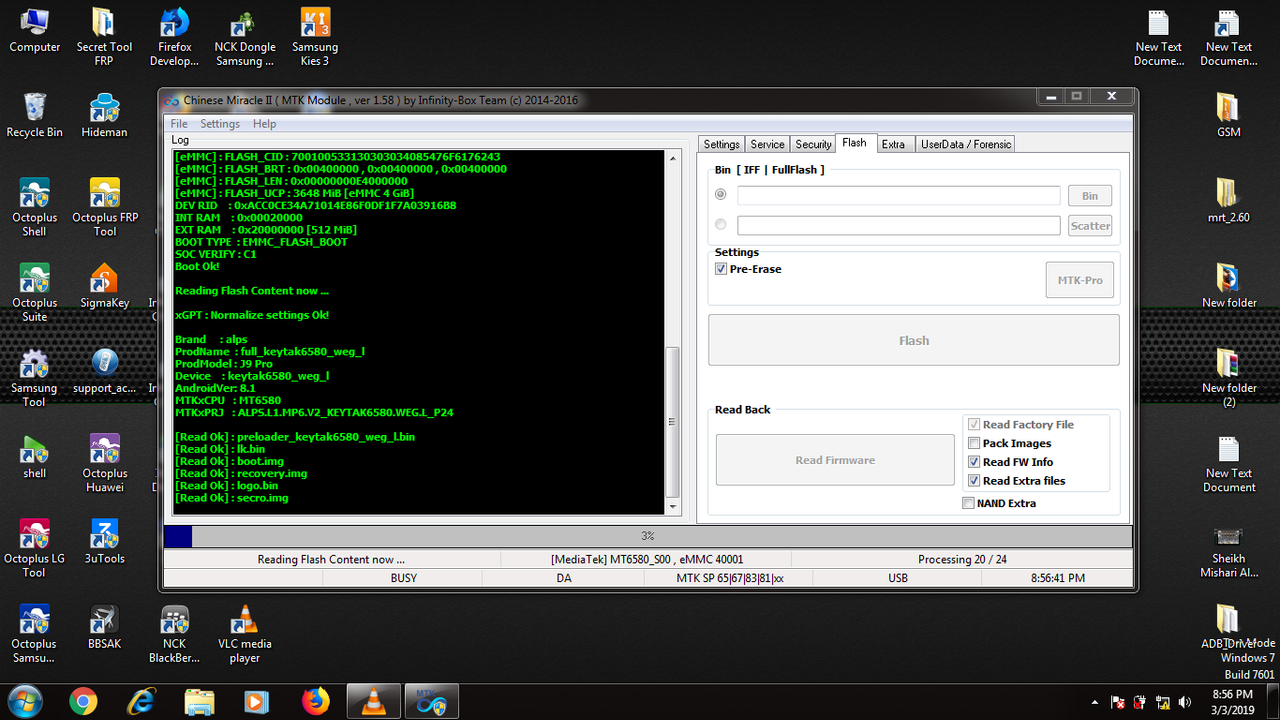This screenshot has height=720, width=1280.
Task: Click the Bin browse button
Action: (x=1090, y=196)
